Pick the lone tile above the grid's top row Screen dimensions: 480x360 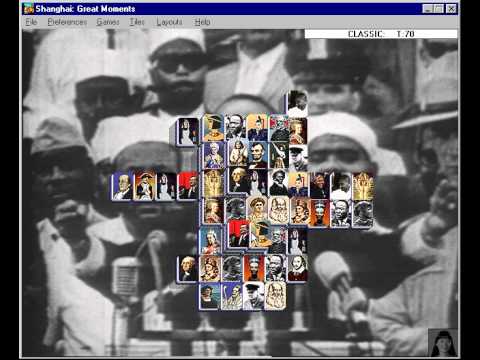click(297, 104)
